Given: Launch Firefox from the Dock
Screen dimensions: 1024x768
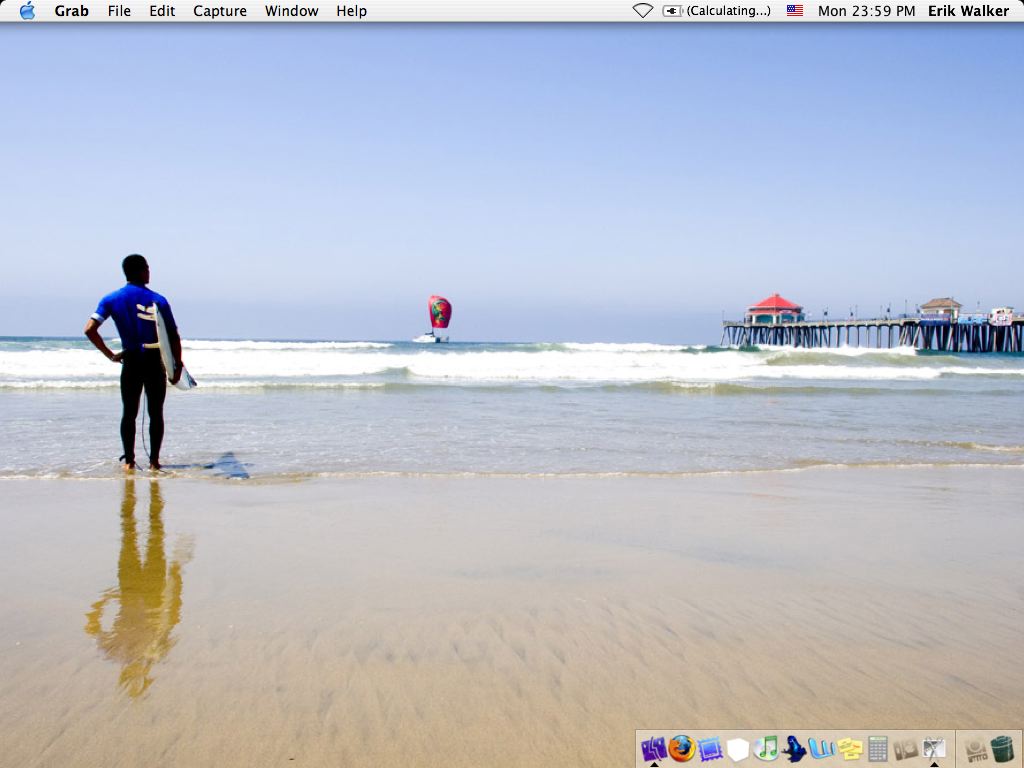Looking at the screenshot, I should point(682,748).
